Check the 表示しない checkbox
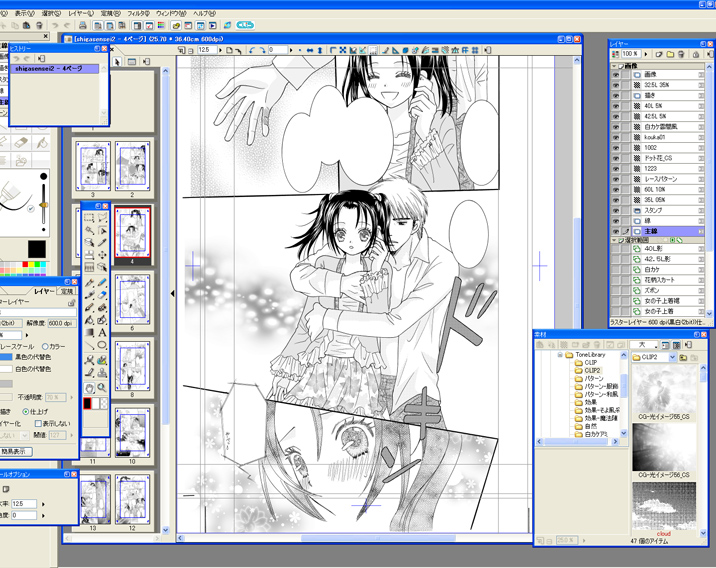This screenshot has width=716, height=568. 38,423
